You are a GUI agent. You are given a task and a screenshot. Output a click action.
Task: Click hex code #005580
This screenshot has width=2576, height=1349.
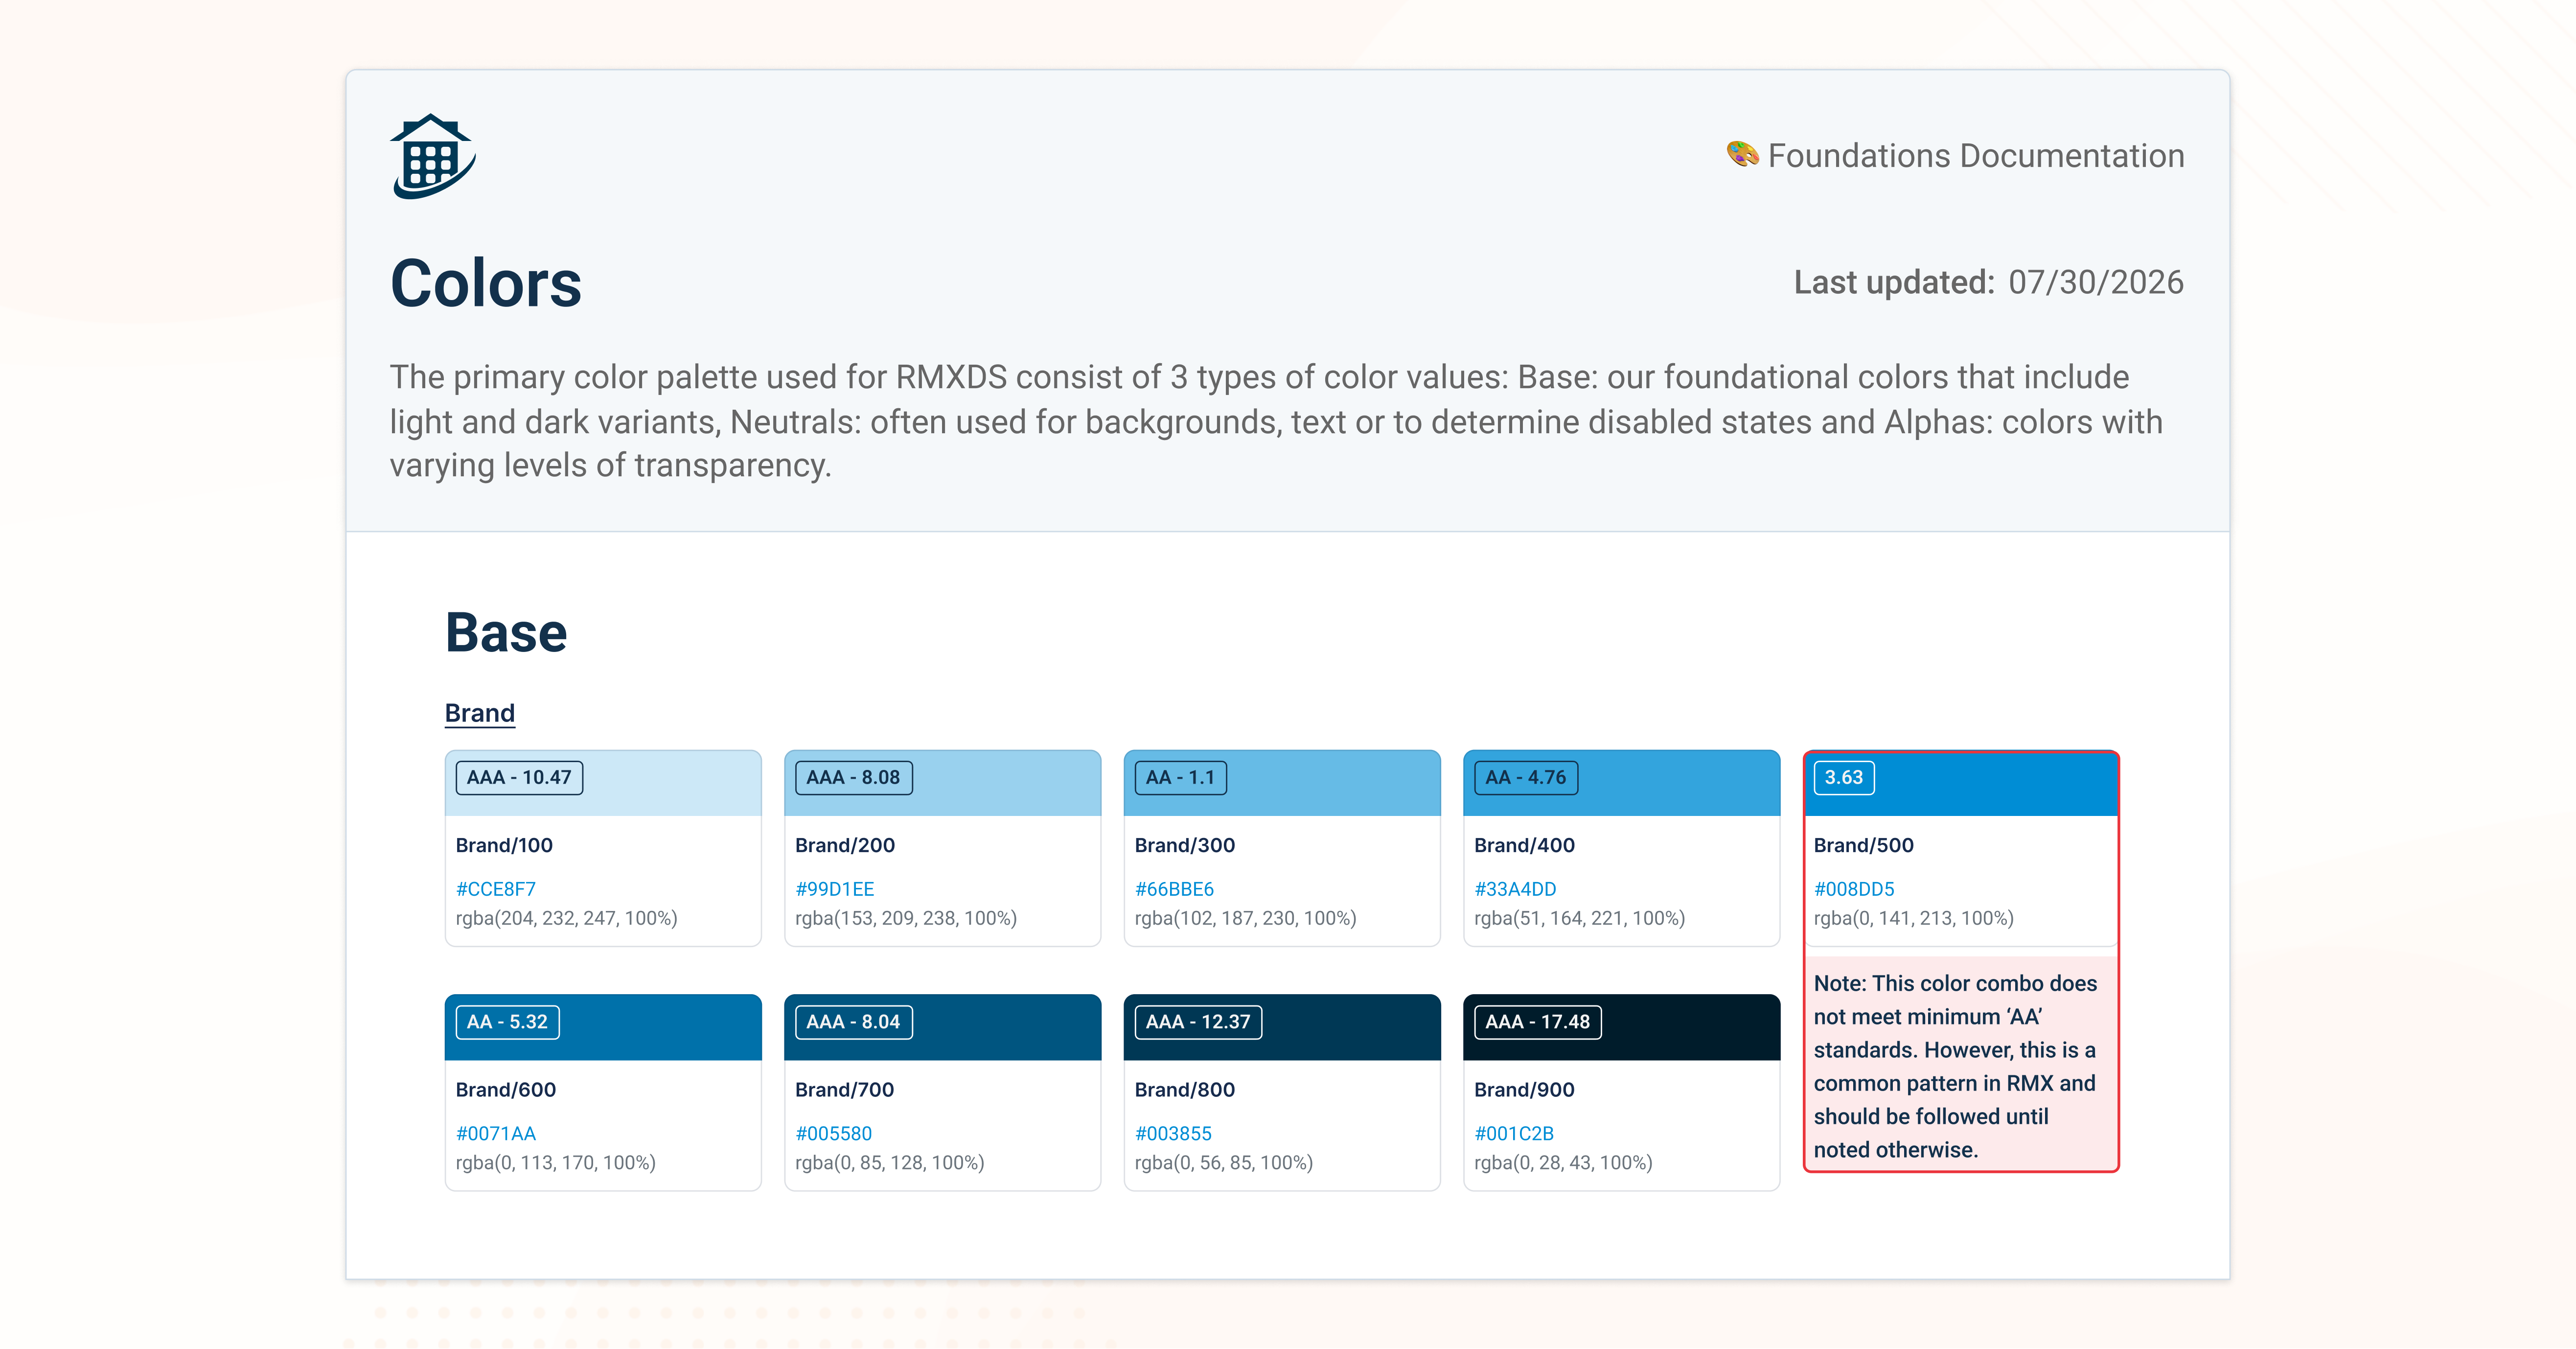coord(834,1133)
